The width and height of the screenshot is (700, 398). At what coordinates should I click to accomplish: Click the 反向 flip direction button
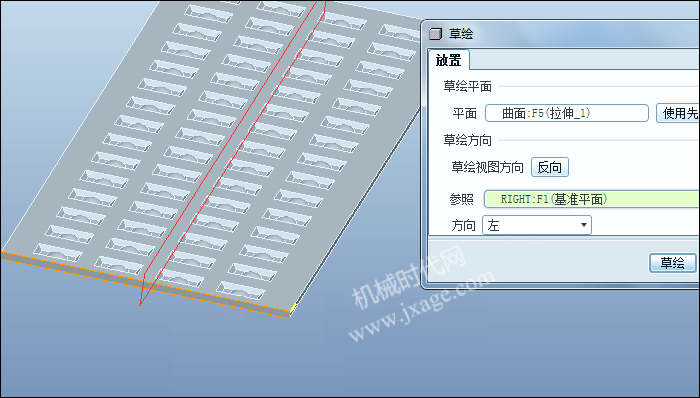(550, 167)
